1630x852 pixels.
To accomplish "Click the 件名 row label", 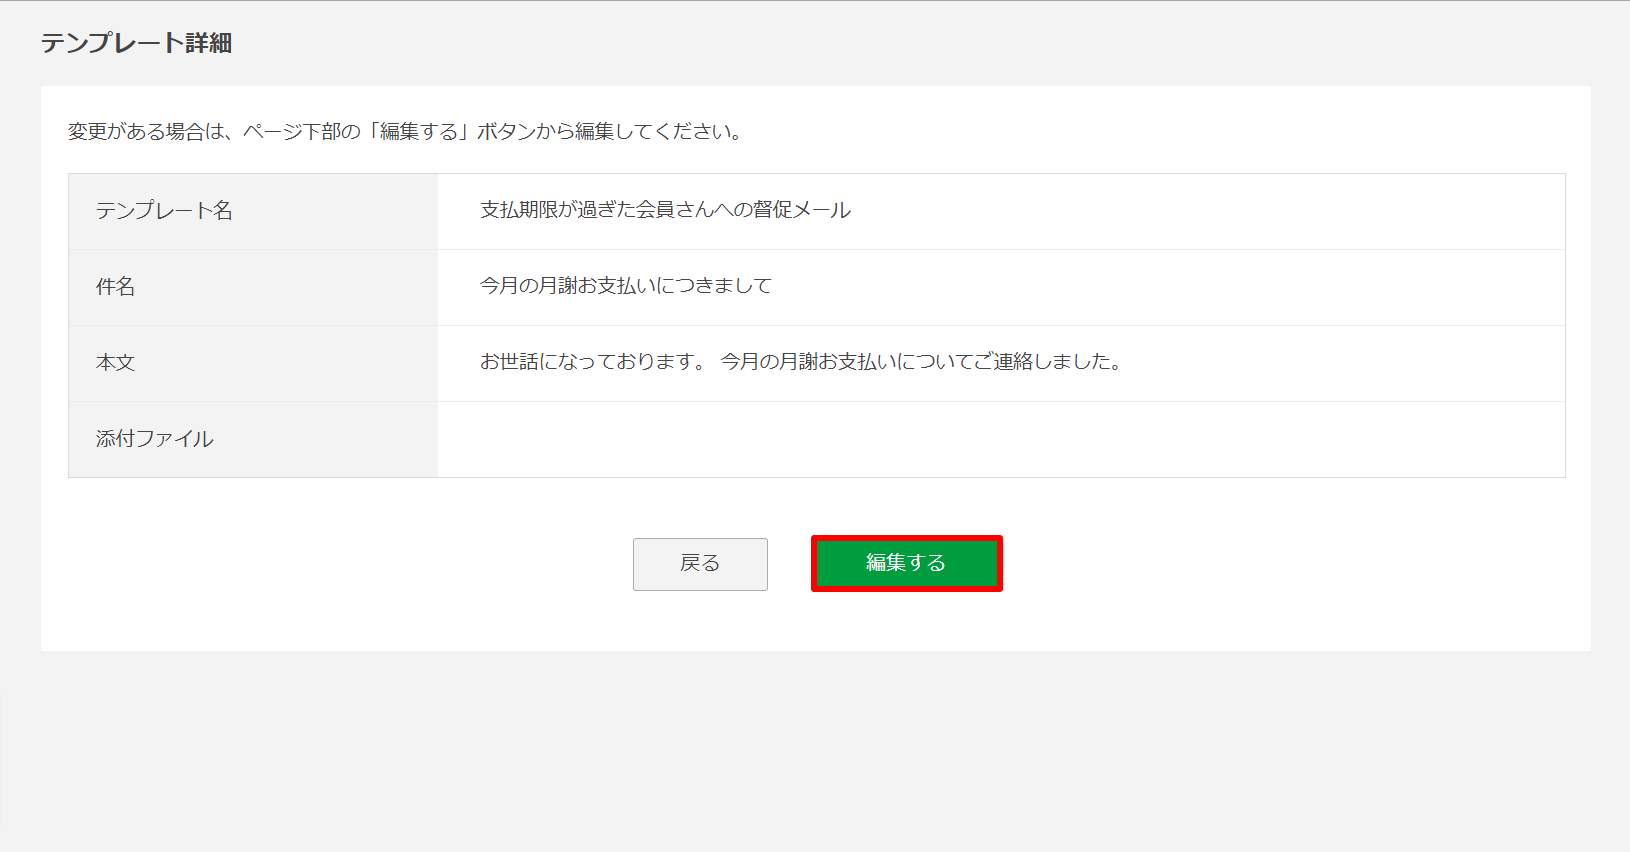I will 116,287.
